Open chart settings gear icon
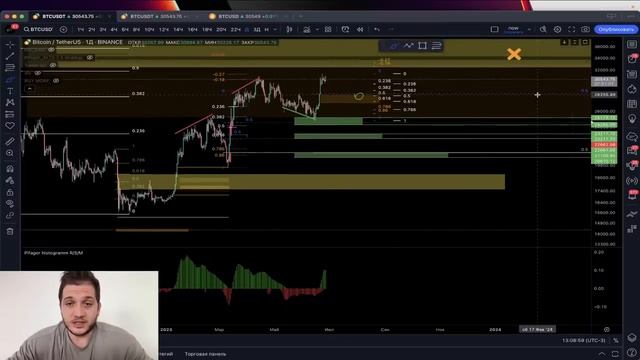This screenshot has width=640, height=360. click(557, 29)
